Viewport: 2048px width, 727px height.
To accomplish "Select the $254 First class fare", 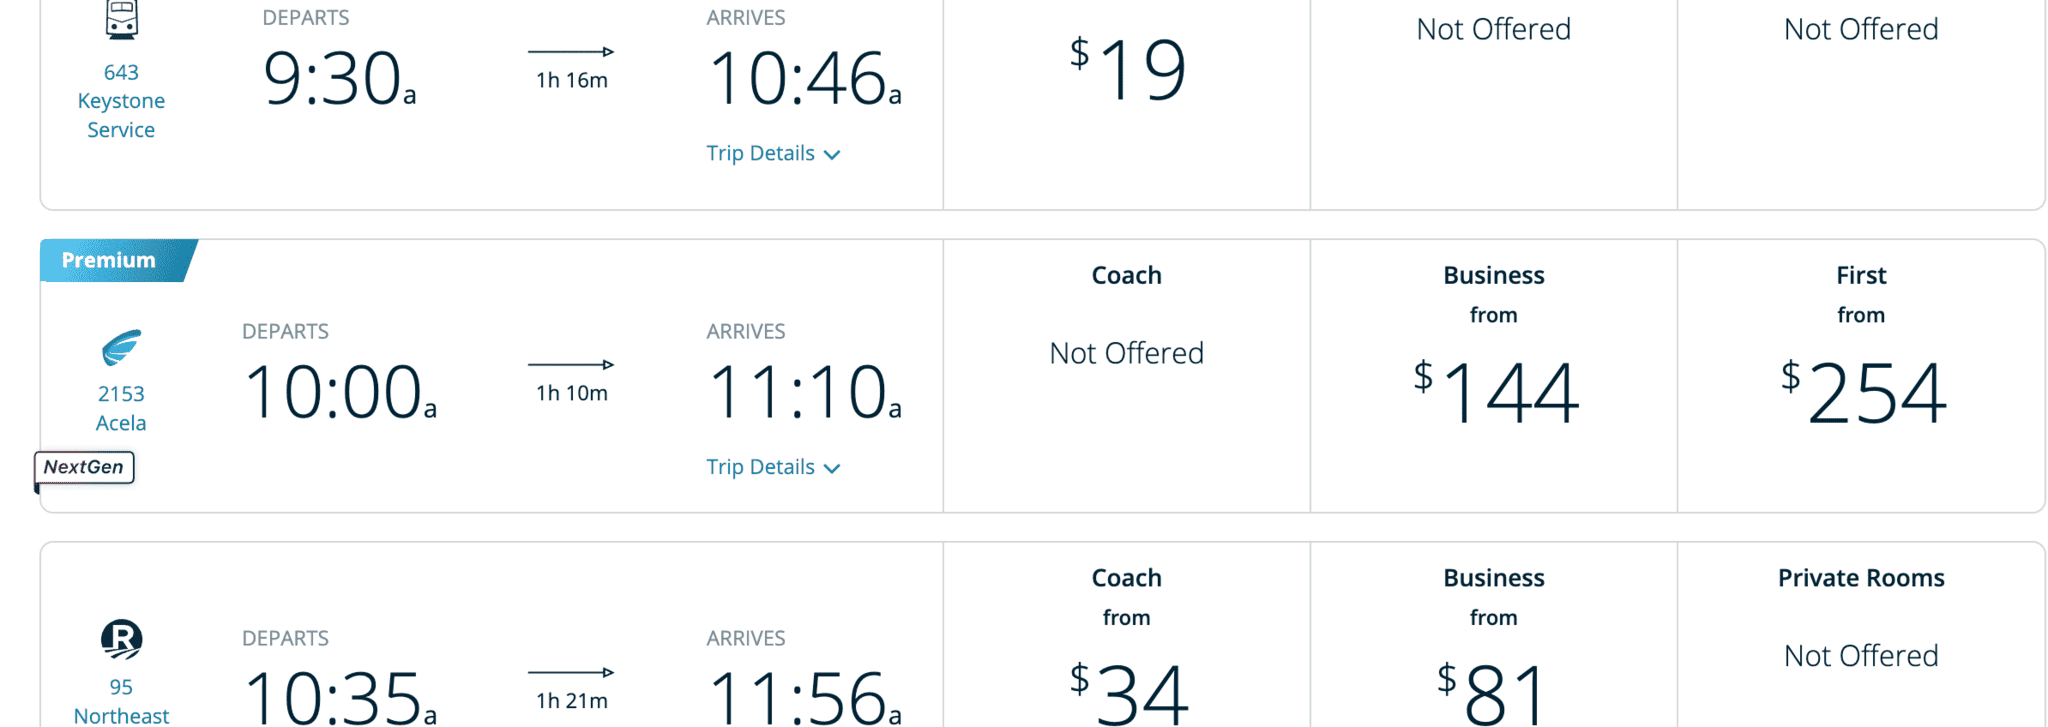I will click(1862, 393).
